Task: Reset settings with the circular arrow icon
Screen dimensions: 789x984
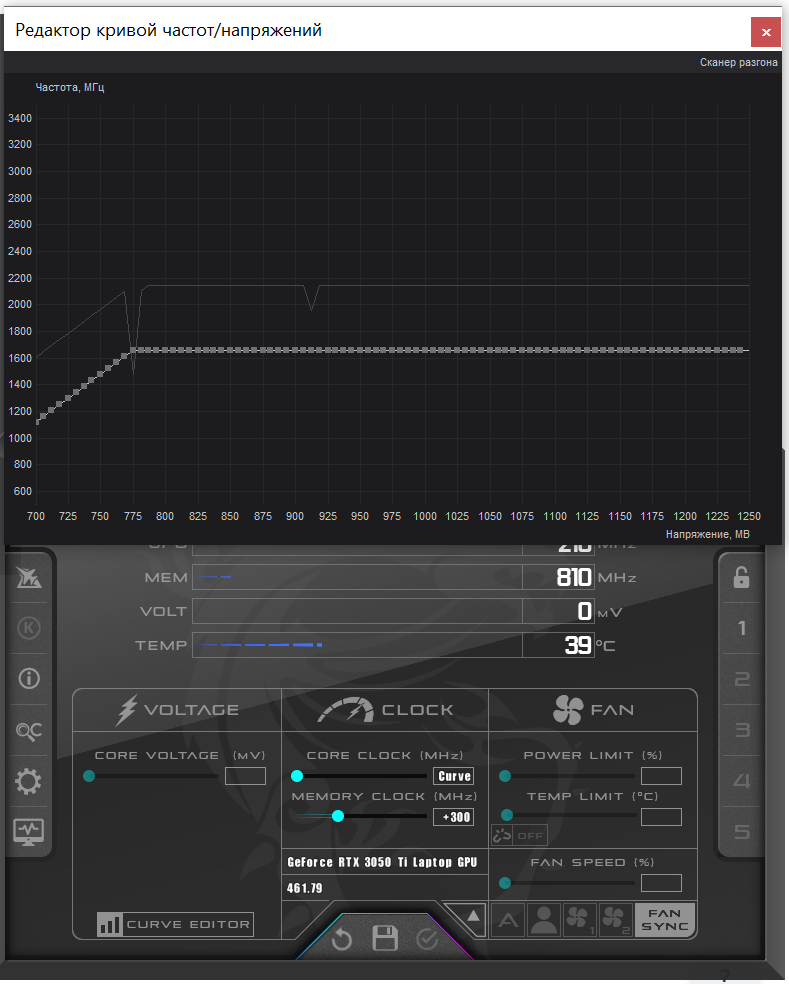Action: pyautogui.click(x=342, y=939)
